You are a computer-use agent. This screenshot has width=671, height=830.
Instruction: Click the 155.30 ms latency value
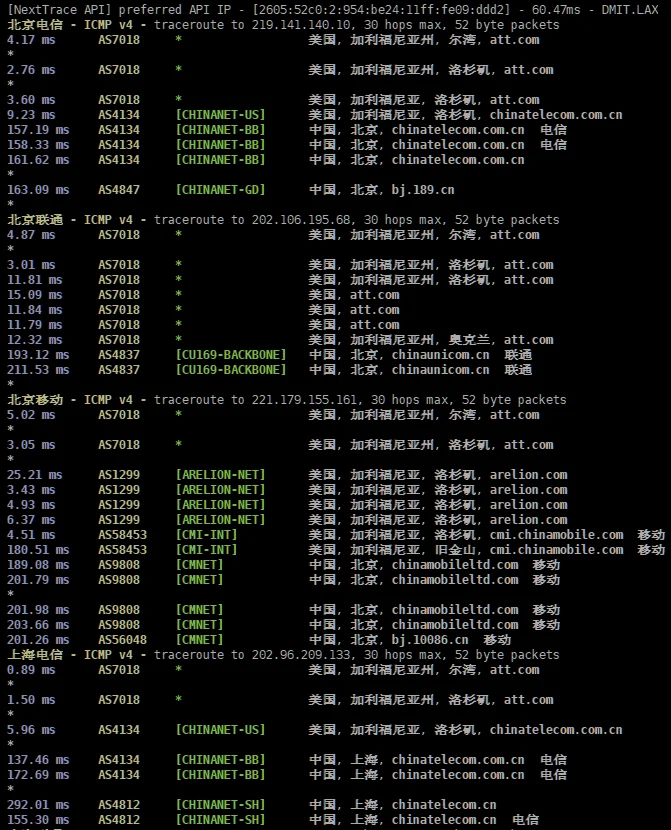(x=38, y=819)
